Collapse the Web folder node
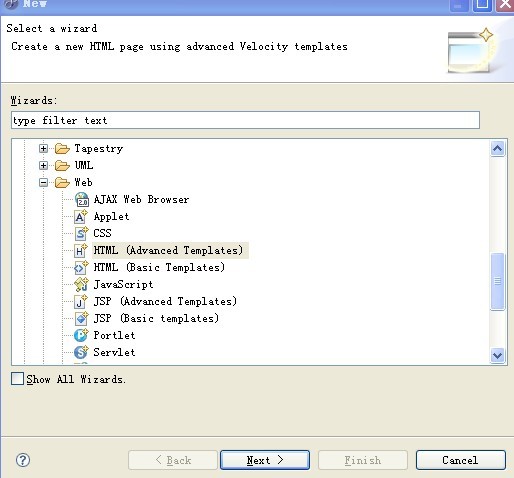The height and width of the screenshot is (478, 514). 43,182
